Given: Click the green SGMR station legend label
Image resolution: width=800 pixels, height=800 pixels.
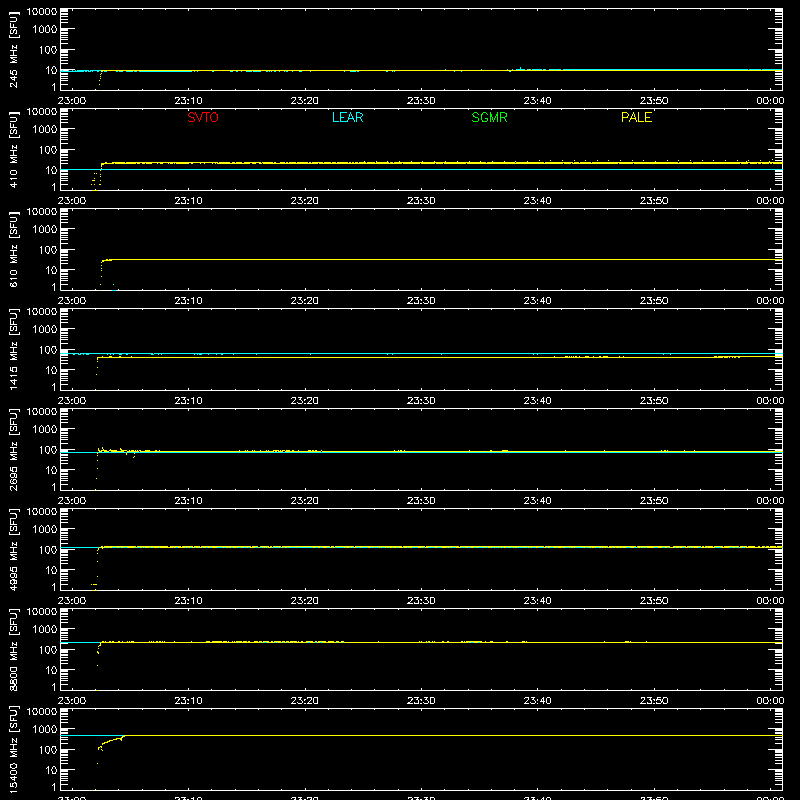Looking at the screenshot, I should 489,117.
